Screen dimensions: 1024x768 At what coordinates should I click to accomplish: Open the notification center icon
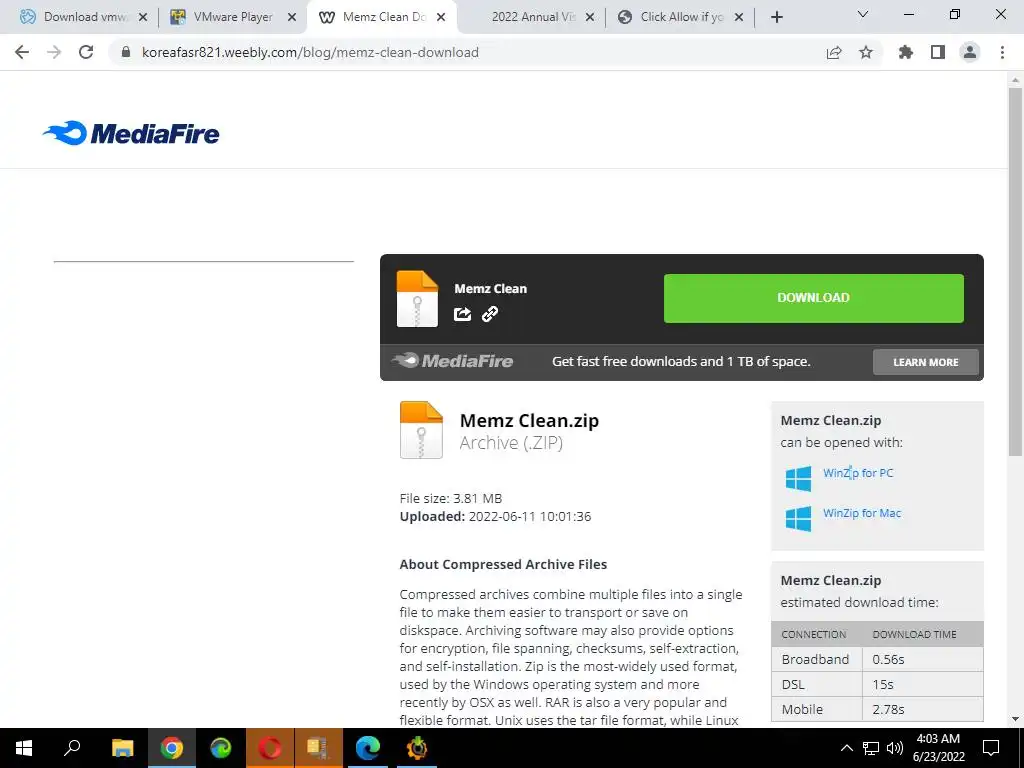pos(991,748)
